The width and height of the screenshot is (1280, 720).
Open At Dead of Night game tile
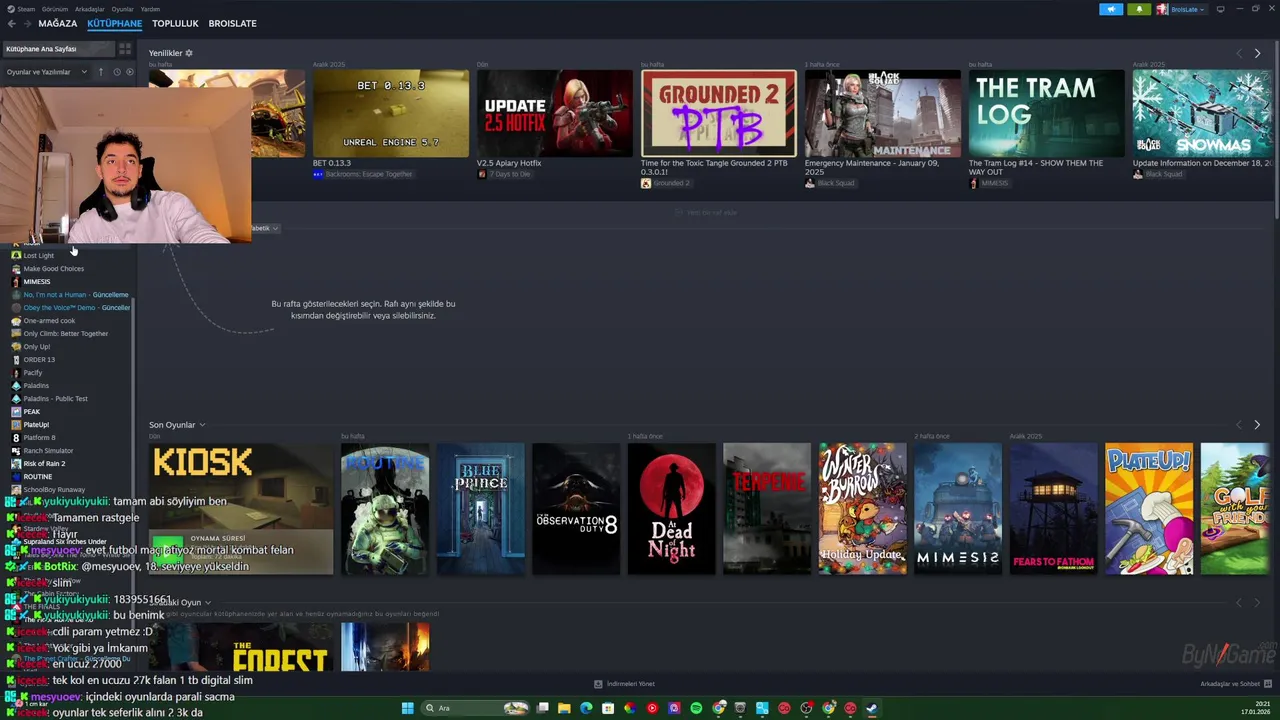pyautogui.click(x=672, y=509)
